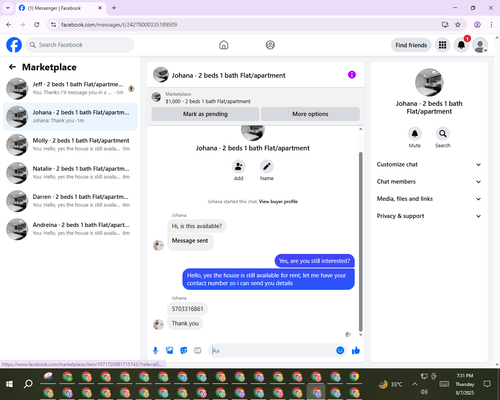
Task: Focus the Search Facebook field
Action: click(80, 45)
